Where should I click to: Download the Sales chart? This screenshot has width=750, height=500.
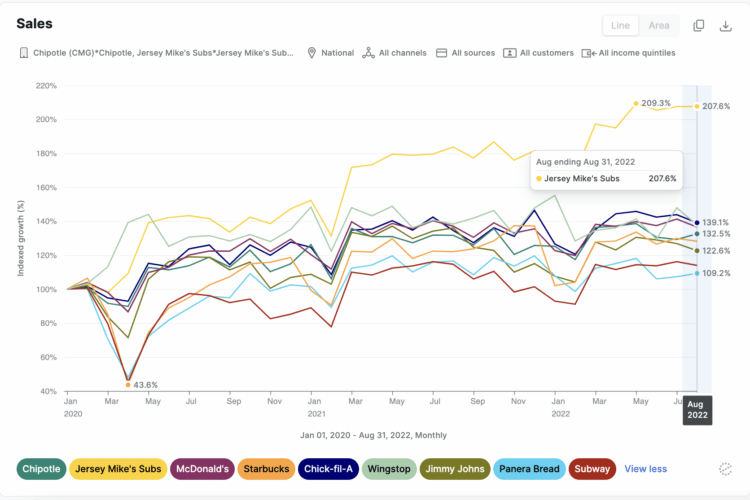(x=726, y=26)
